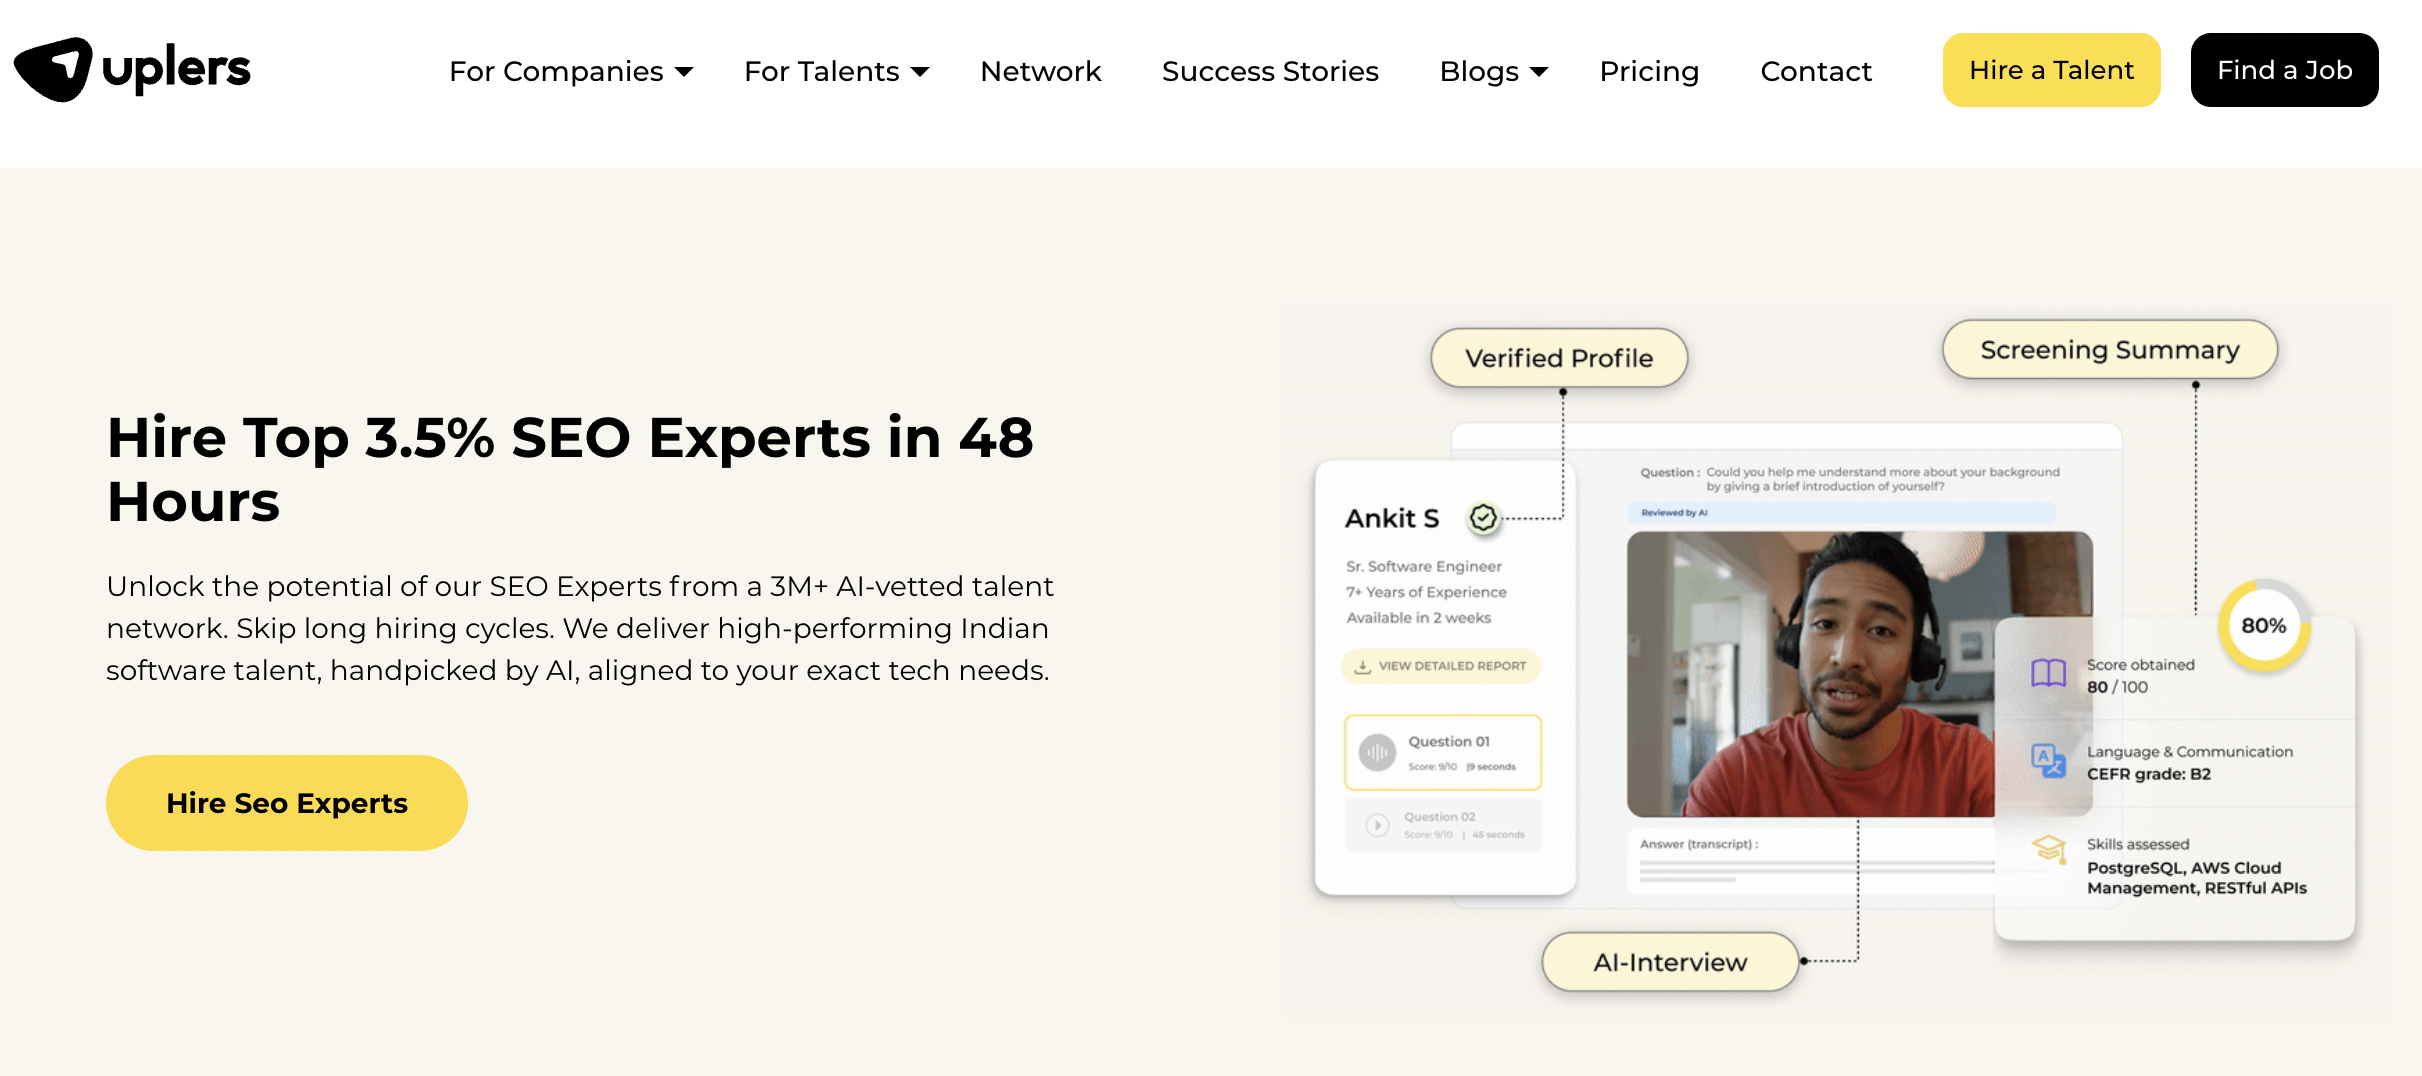Screen dimensions: 2422x1076
Task: Go to the Network menu item
Action: tap(1040, 71)
